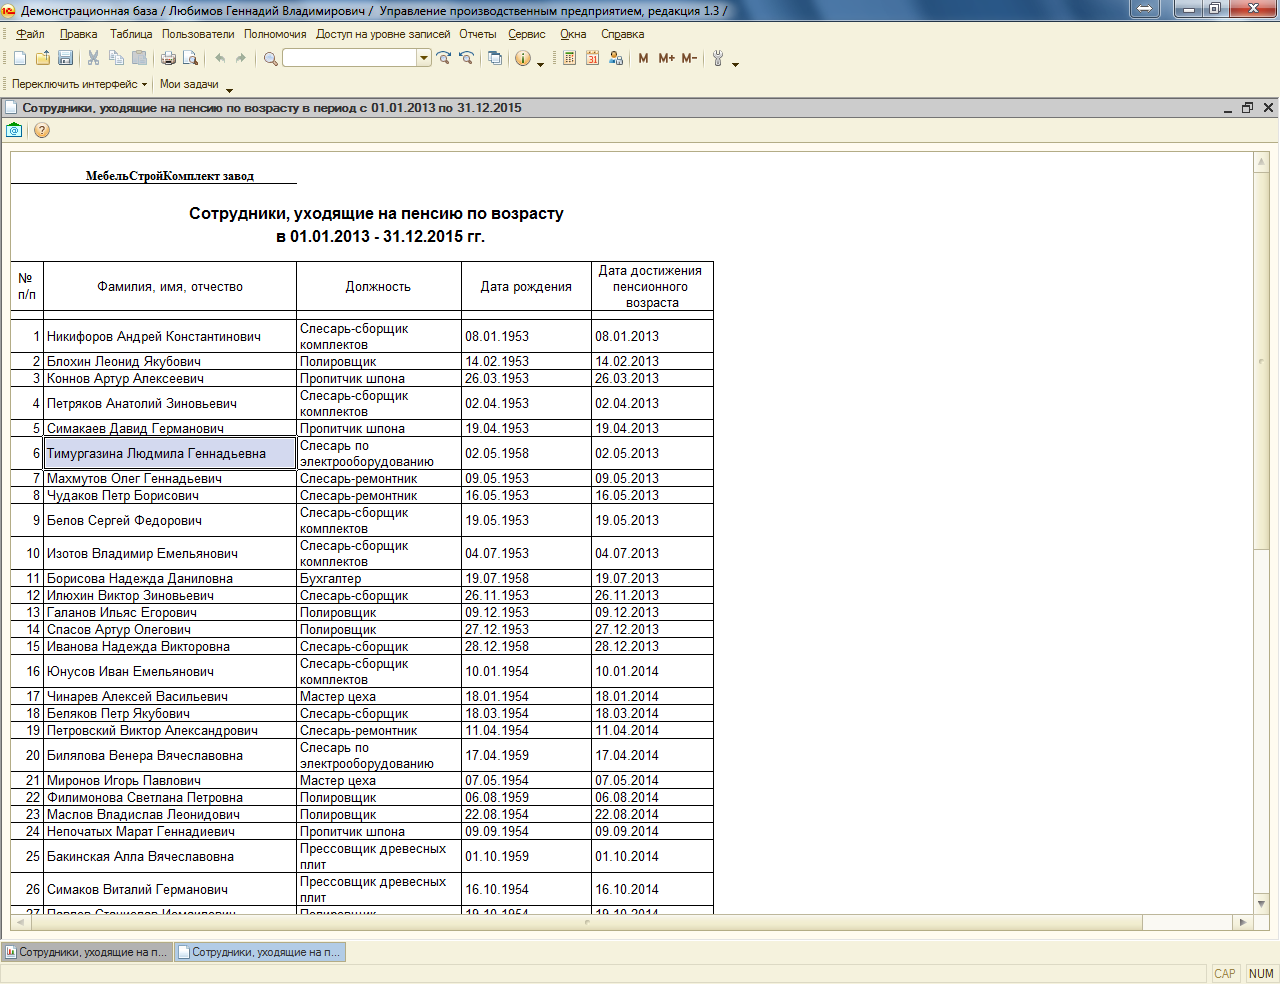Viewport: 1280px width, 984px height.
Task: Open the search field dropdown arrow
Action: click(424, 59)
